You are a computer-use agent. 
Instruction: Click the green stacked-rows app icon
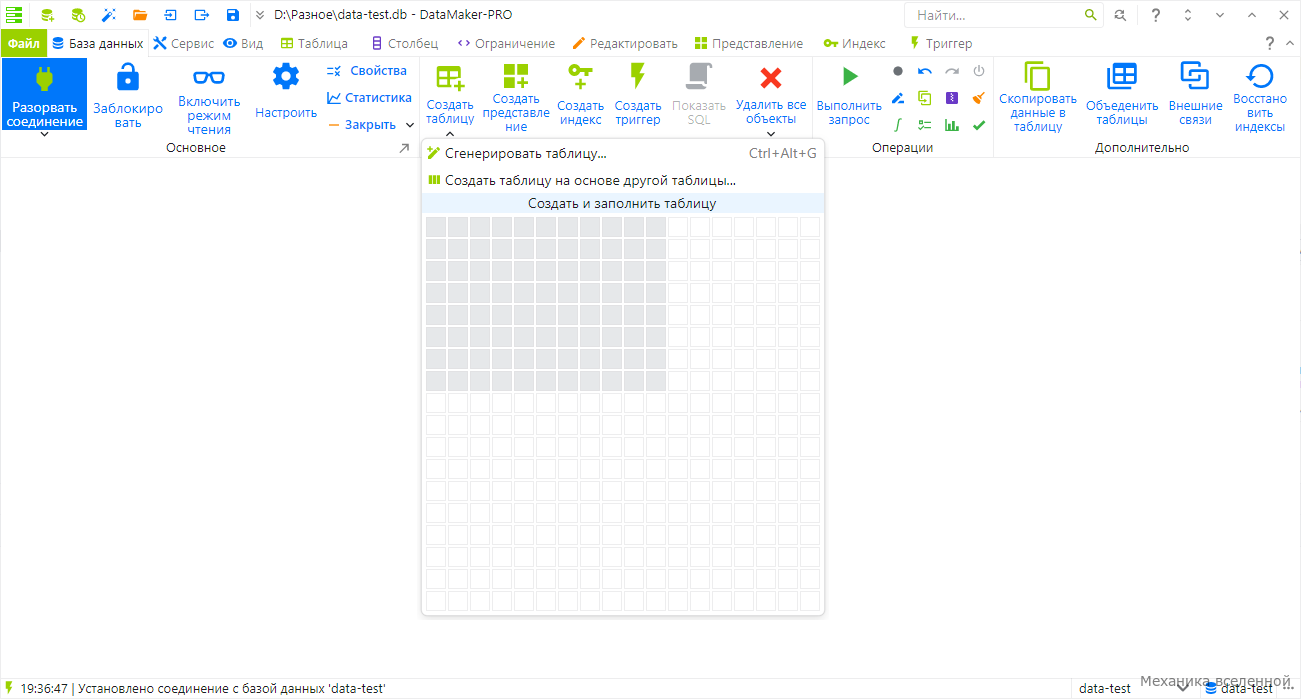[14, 15]
